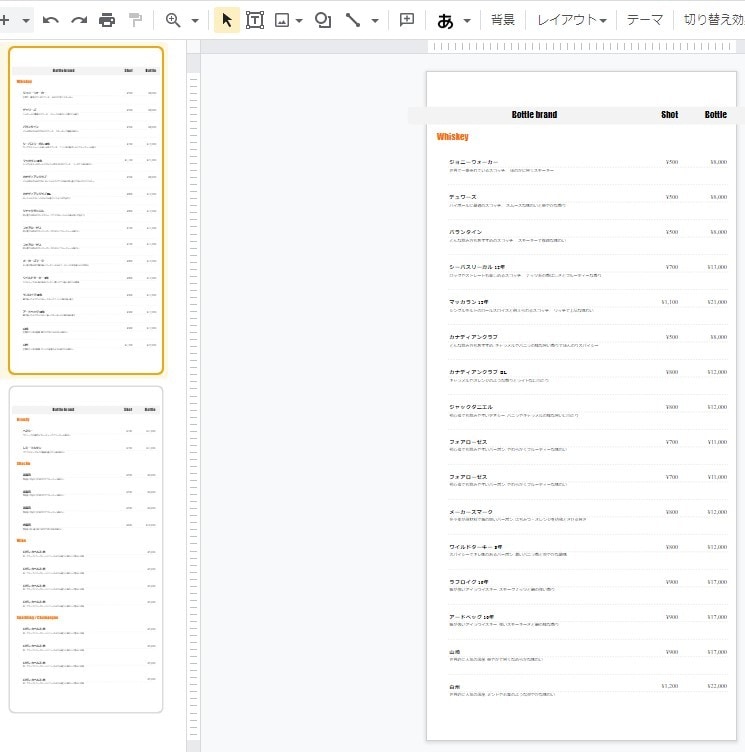Click the ジョニーウォーカー item name
Viewport: 745px width, 752px height.
(473, 162)
